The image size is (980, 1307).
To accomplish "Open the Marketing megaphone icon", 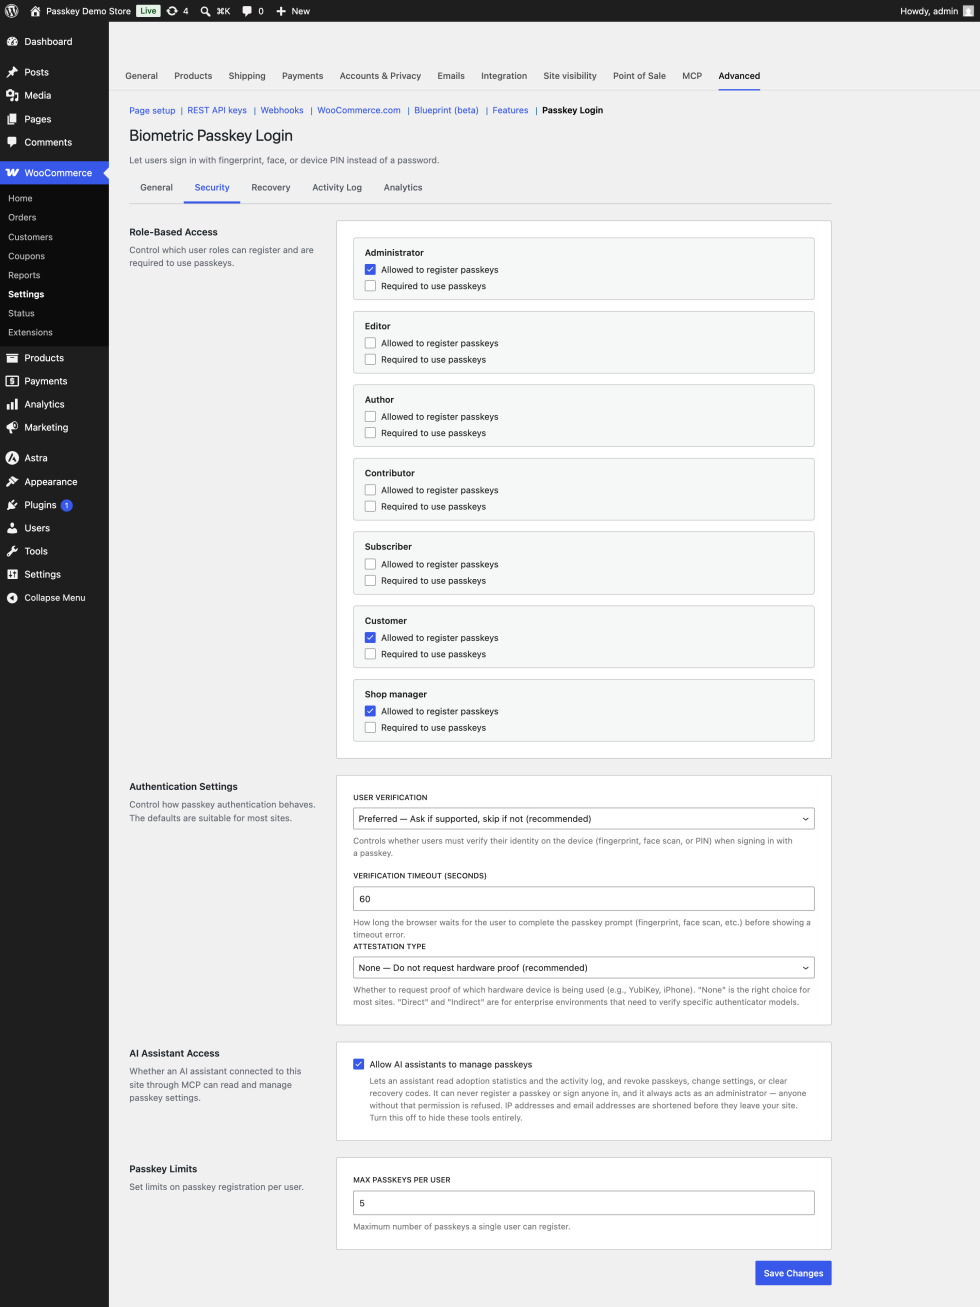I will click(x=12, y=427).
